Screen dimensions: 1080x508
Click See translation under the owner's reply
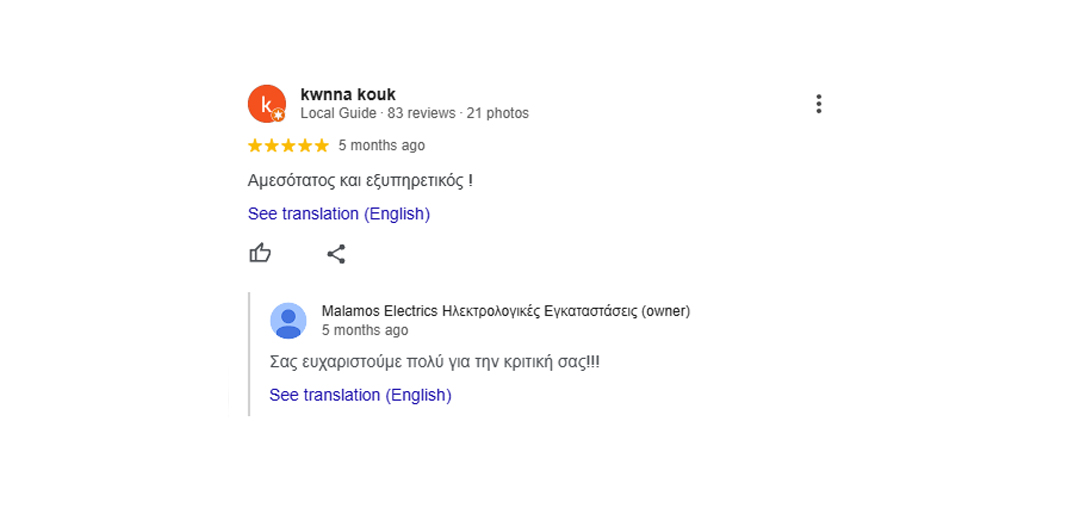point(360,395)
